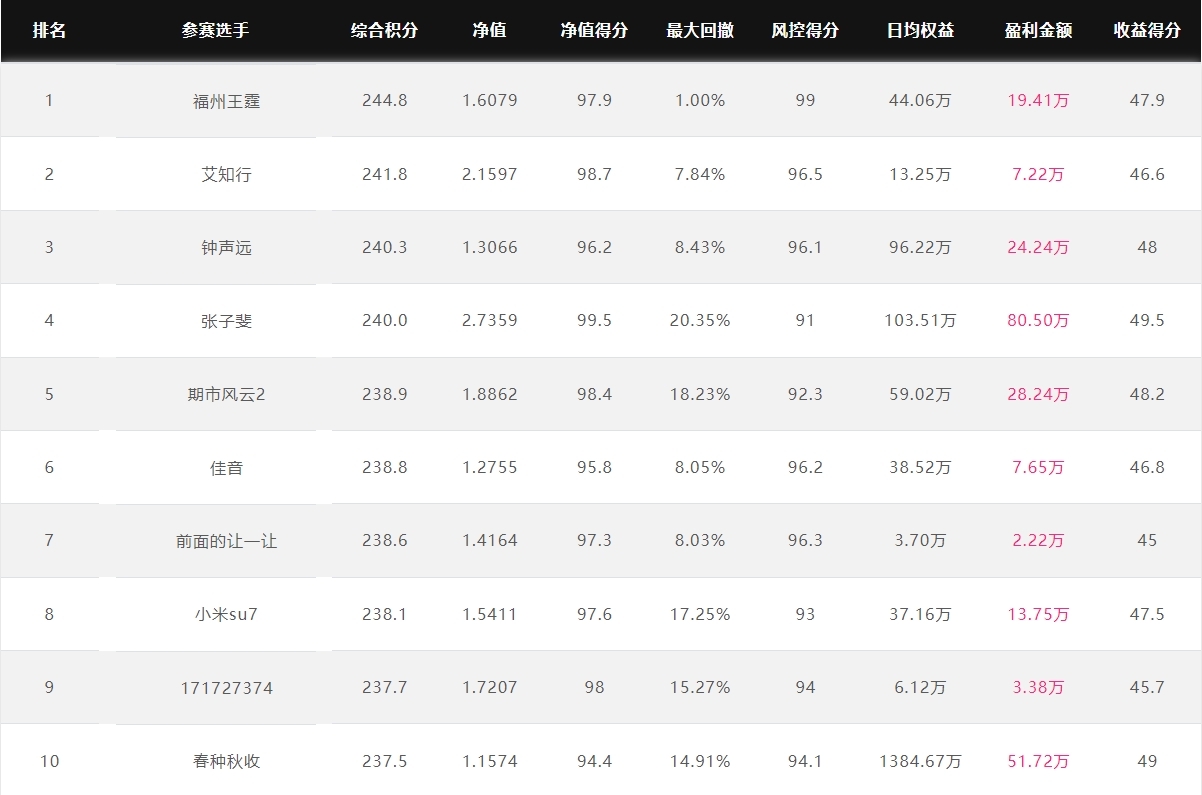1202x795 pixels.
Task: Select contestant 钟声远
Action: [226, 248]
